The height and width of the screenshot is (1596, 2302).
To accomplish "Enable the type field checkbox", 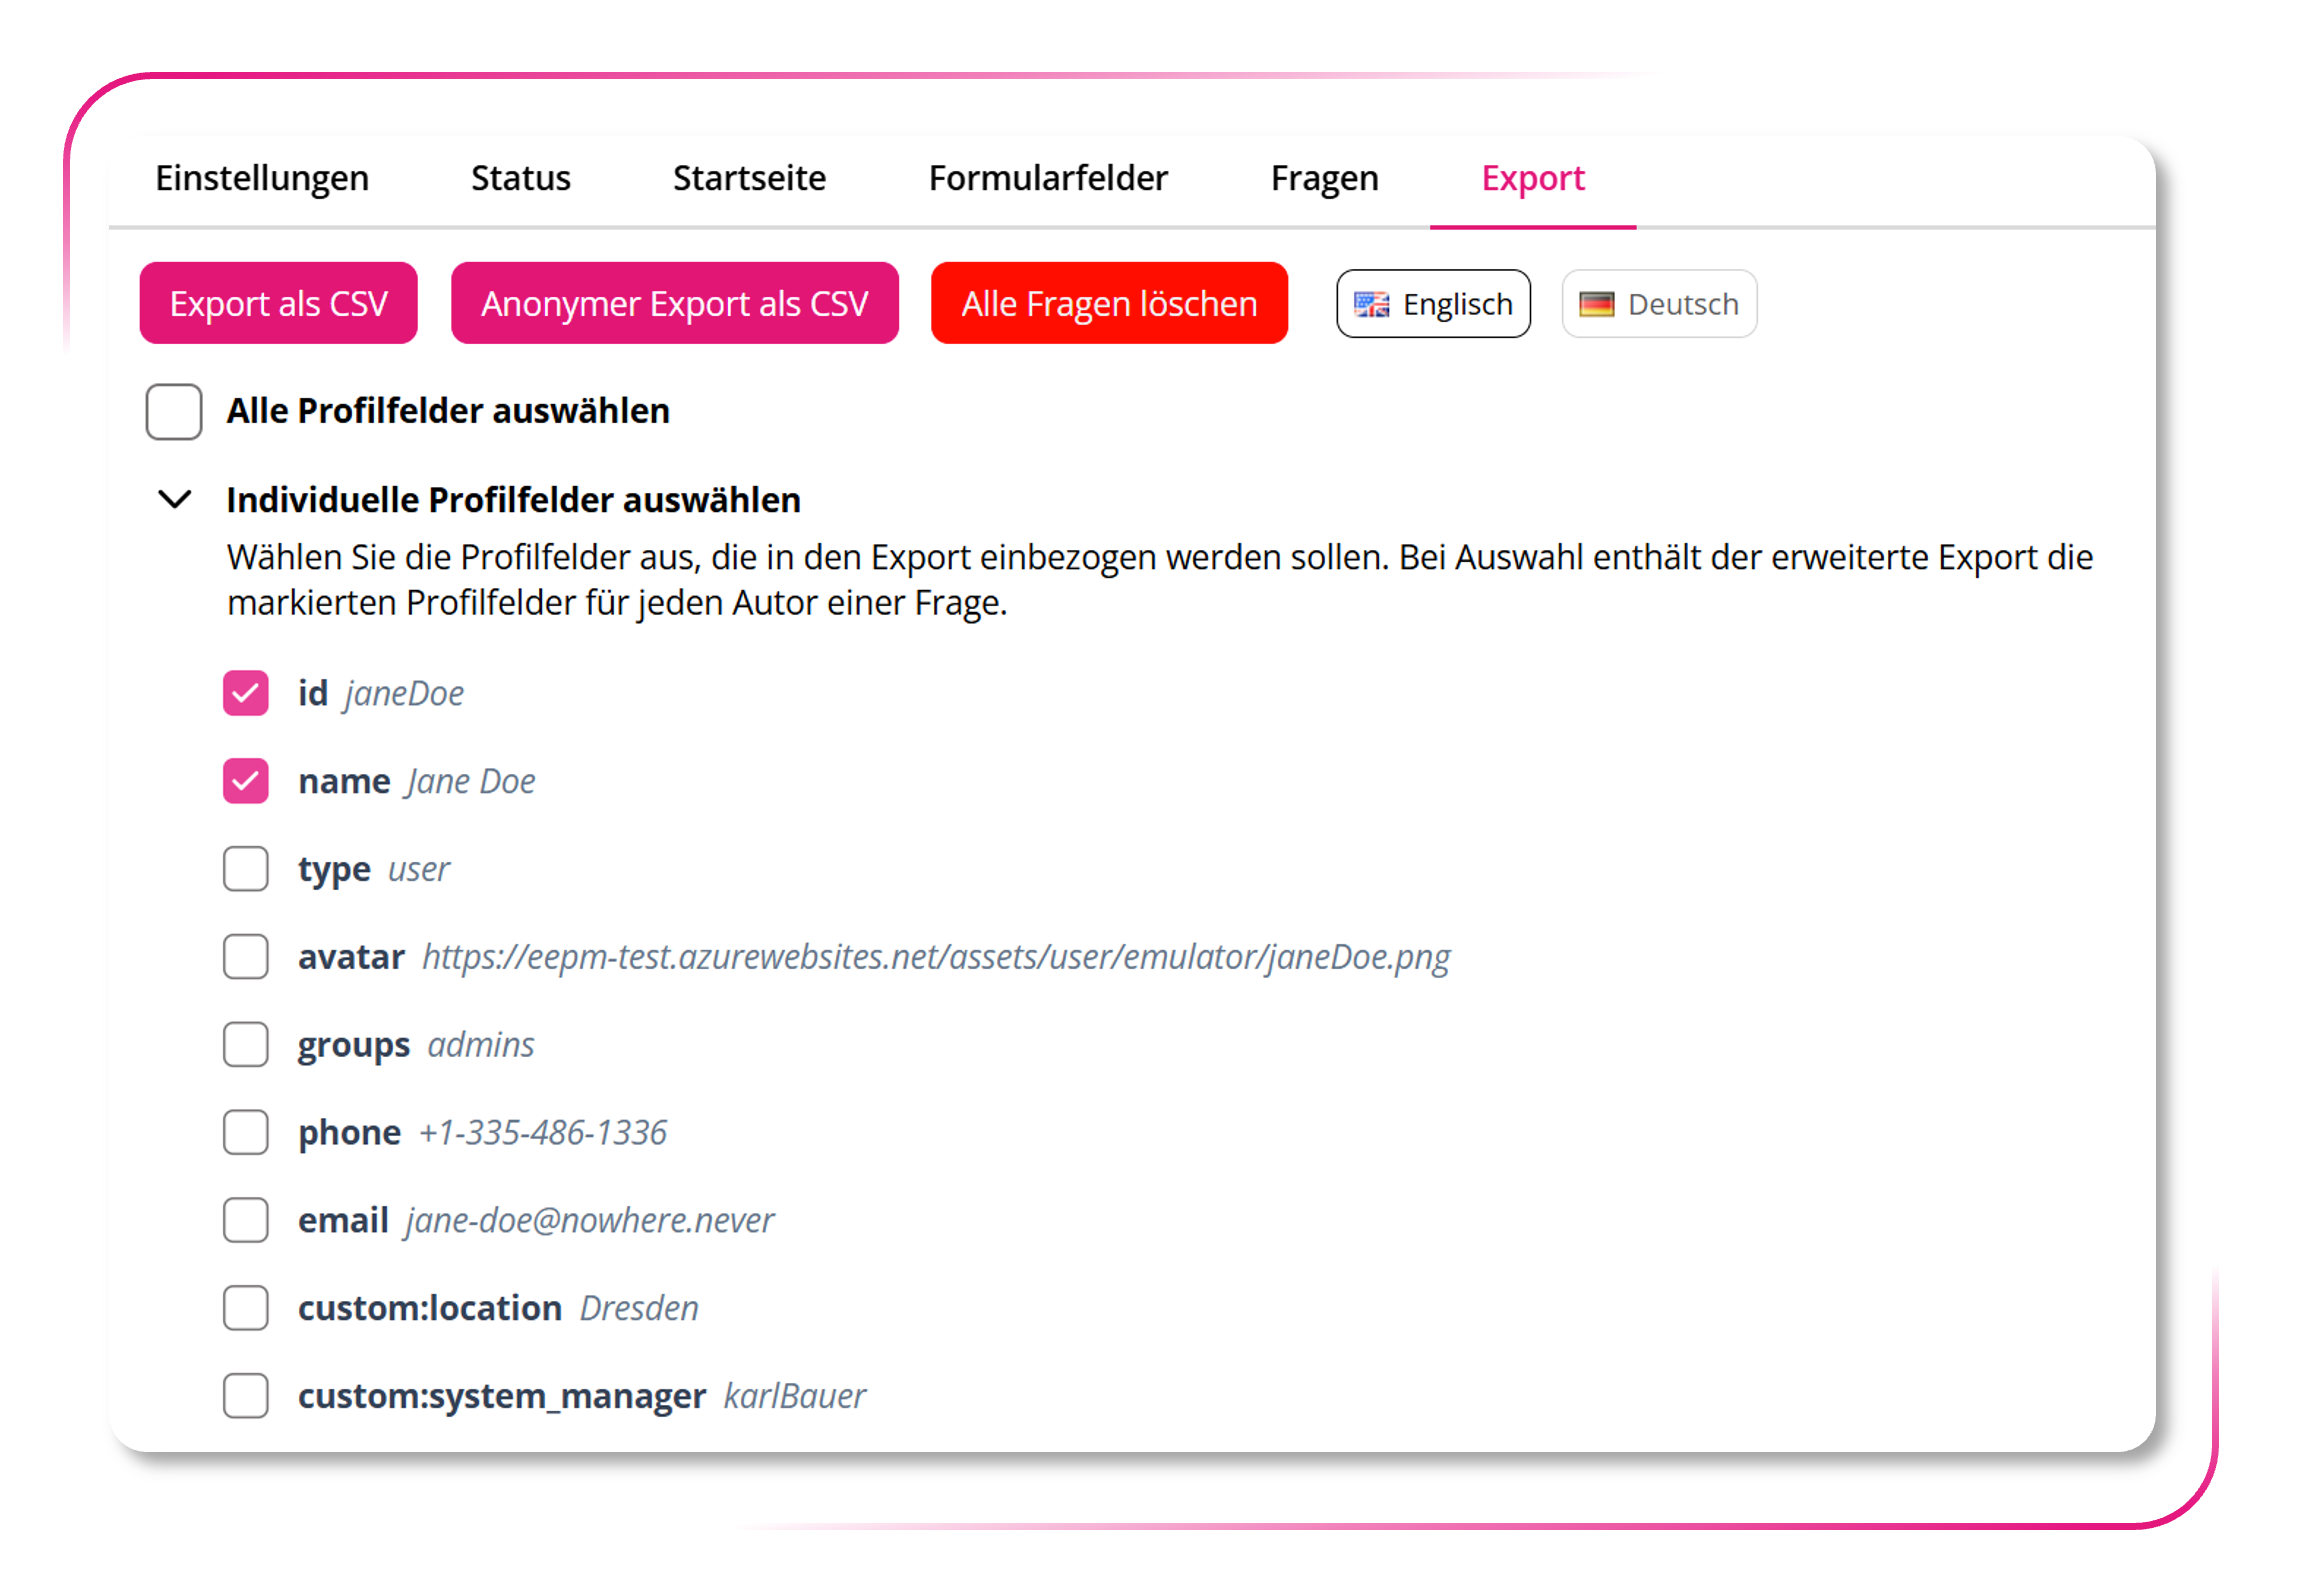I will pyautogui.click(x=245, y=869).
